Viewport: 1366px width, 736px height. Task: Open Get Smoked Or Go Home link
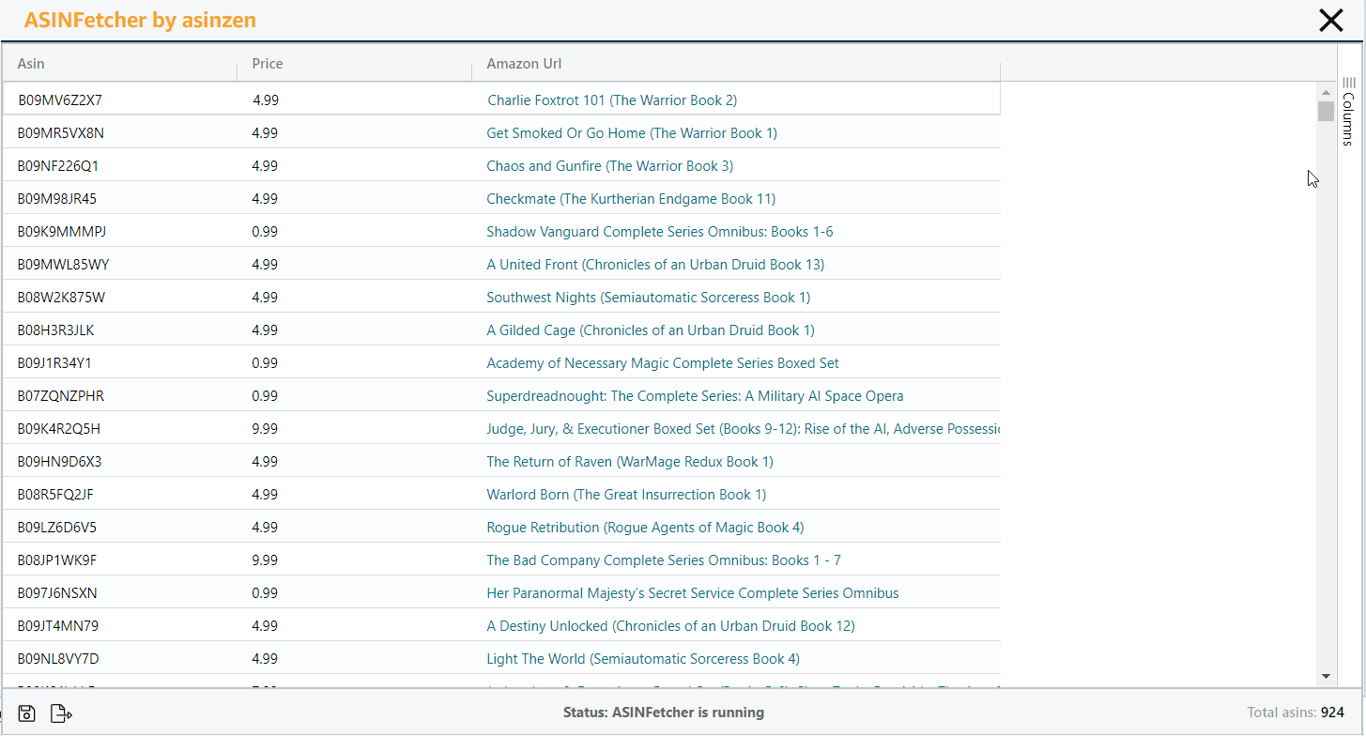(632, 133)
